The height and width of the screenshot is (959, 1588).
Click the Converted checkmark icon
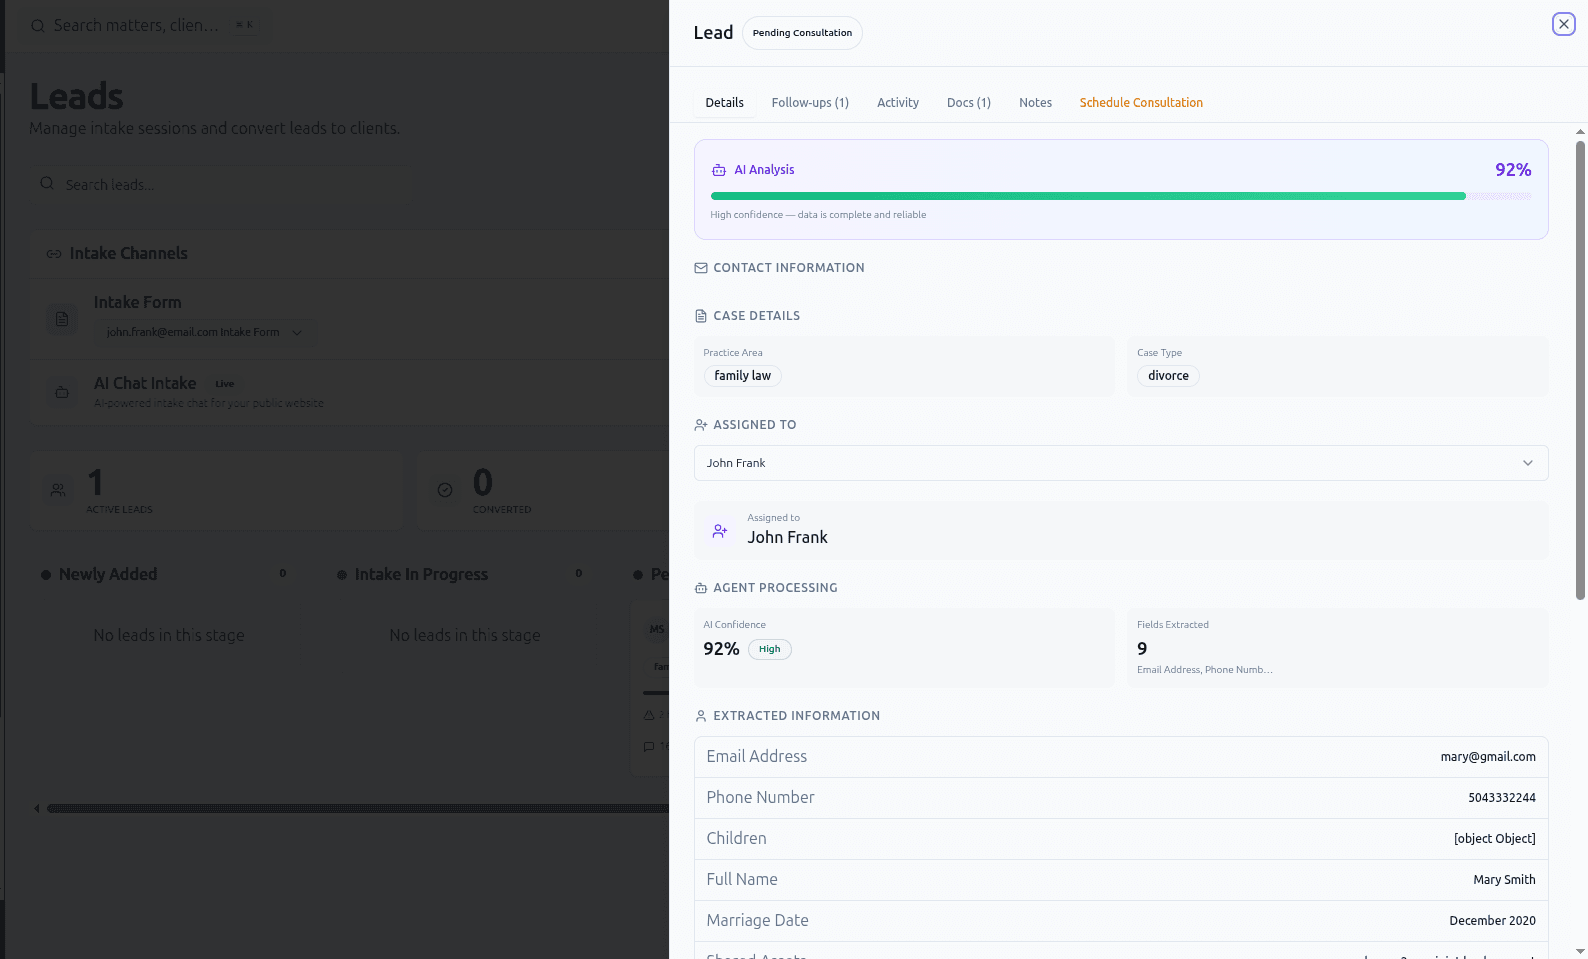[x=445, y=490]
